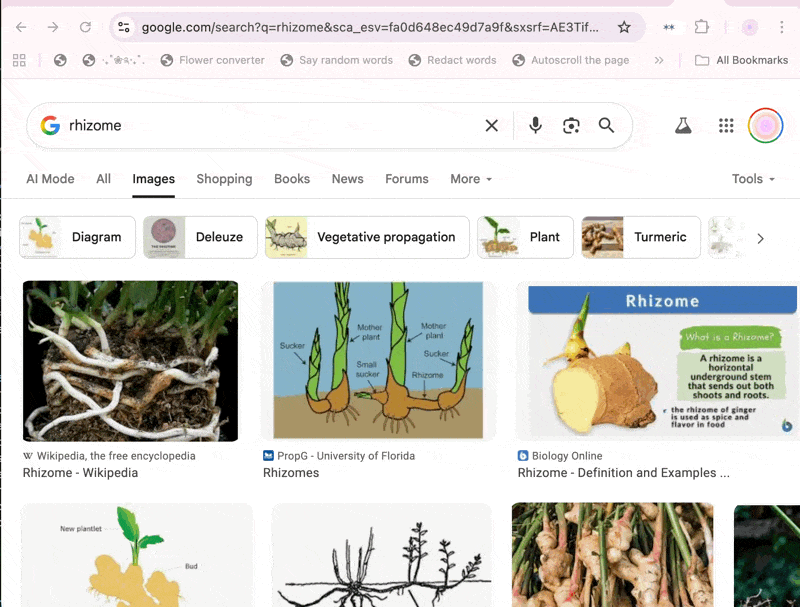
Task: Select the Vegetative propagation filter chip
Action: [x=367, y=237]
